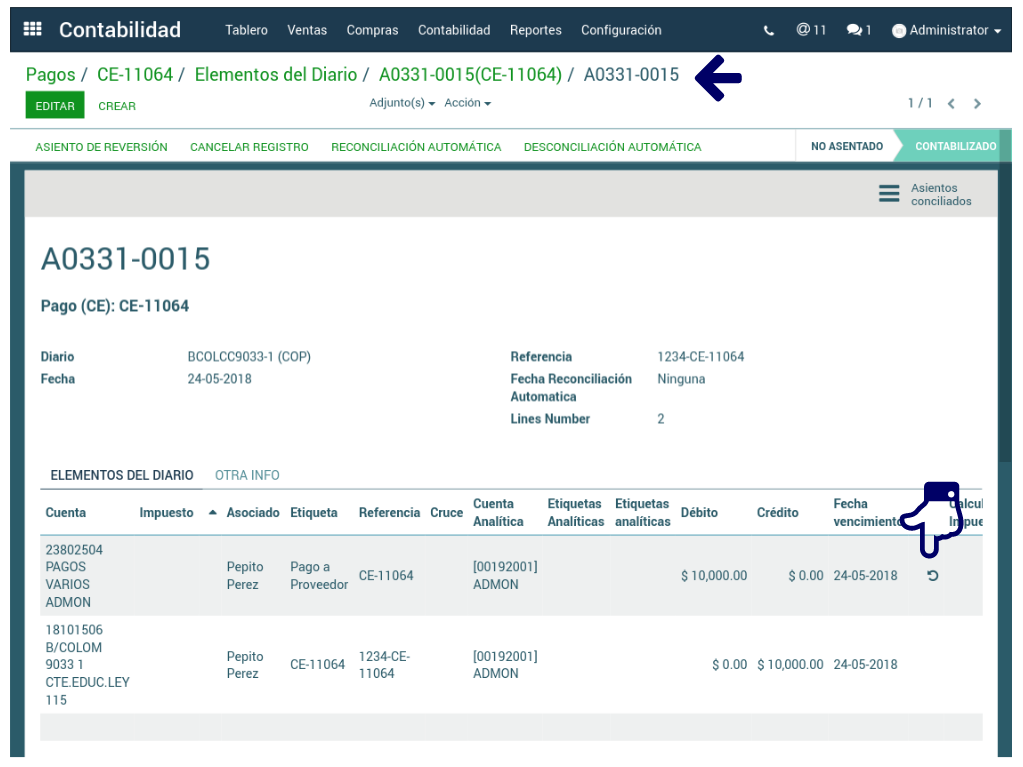Open the Reportes menu
The image size is (1023, 767).
click(x=535, y=30)
